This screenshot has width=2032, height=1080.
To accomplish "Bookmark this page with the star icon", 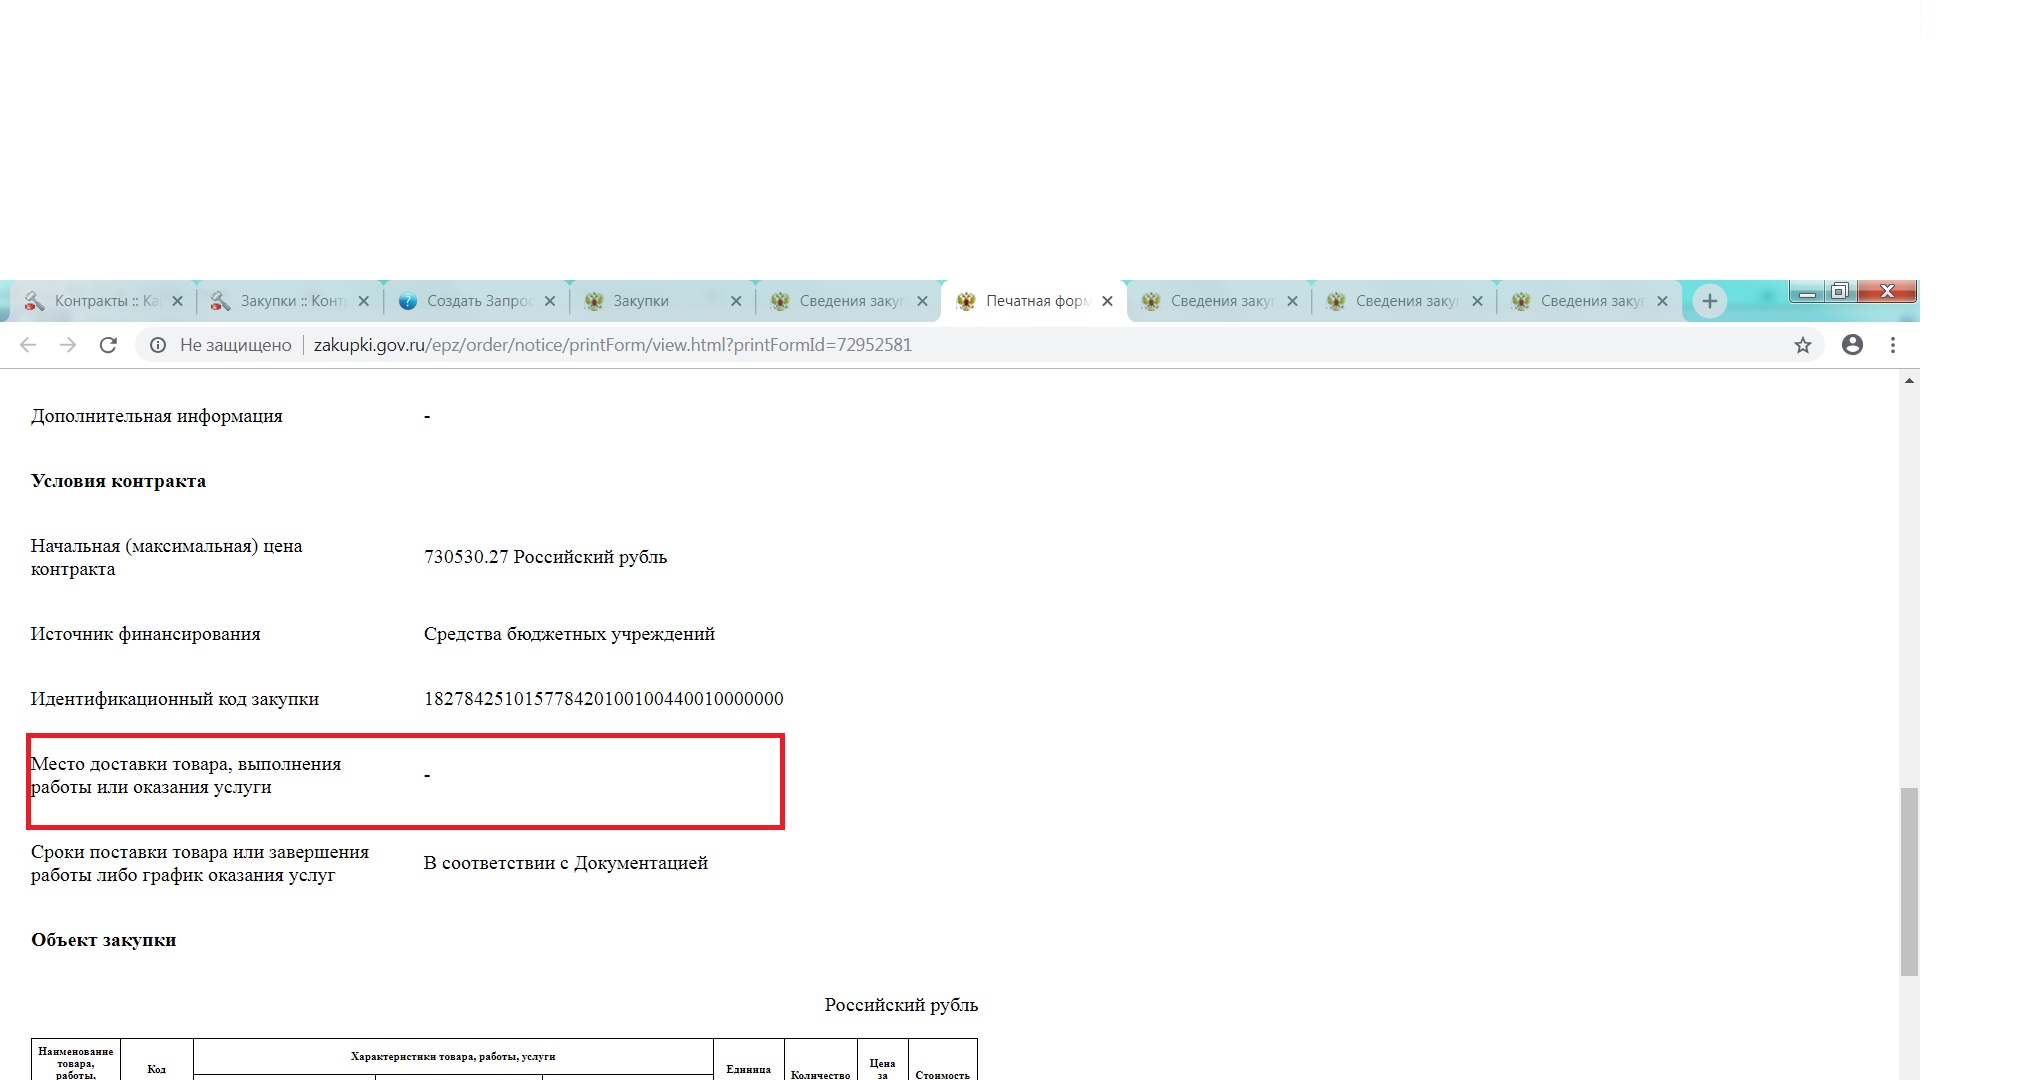I will click(1802, 345).
